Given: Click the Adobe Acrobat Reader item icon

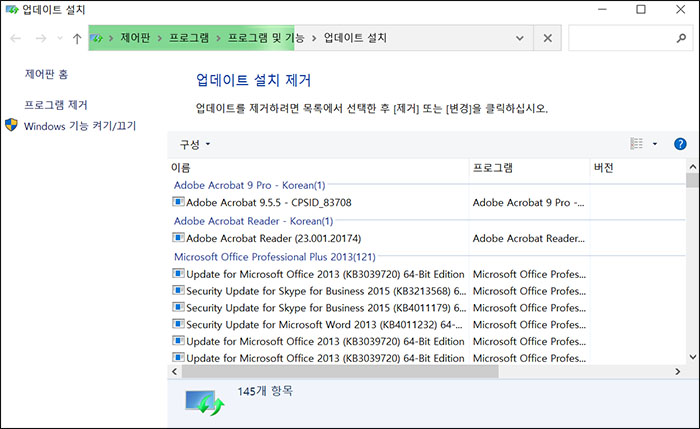Looking at the screenshot, I should 178,238.
